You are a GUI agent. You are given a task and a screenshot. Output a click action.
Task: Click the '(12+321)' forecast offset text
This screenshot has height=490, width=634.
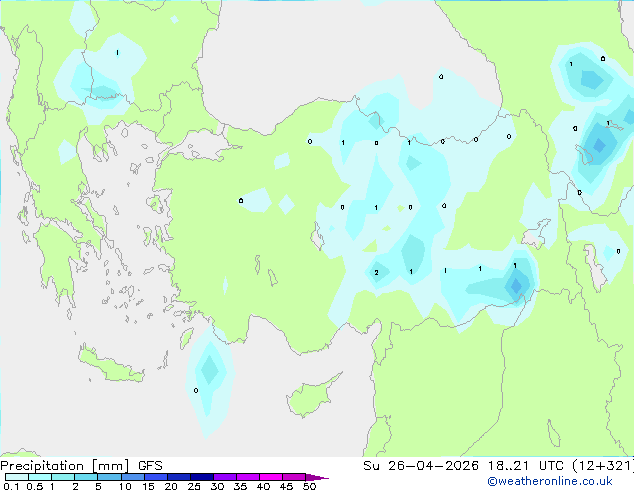click(603, 466)
